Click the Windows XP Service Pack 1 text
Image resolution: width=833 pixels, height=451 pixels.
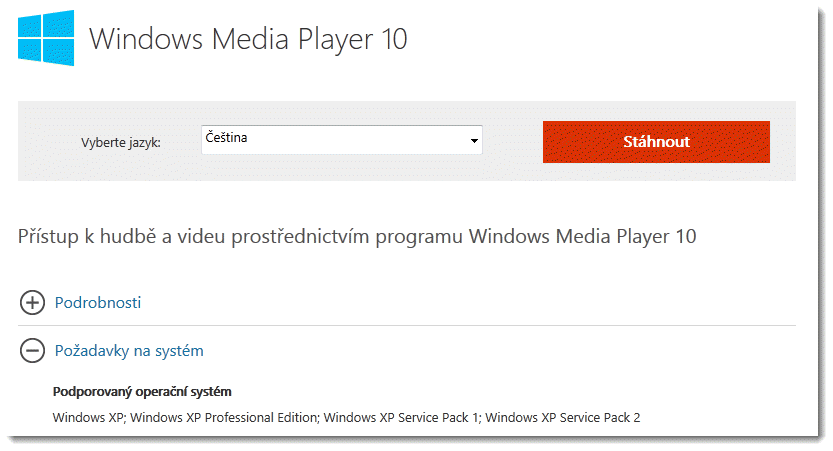click(401, 416)
